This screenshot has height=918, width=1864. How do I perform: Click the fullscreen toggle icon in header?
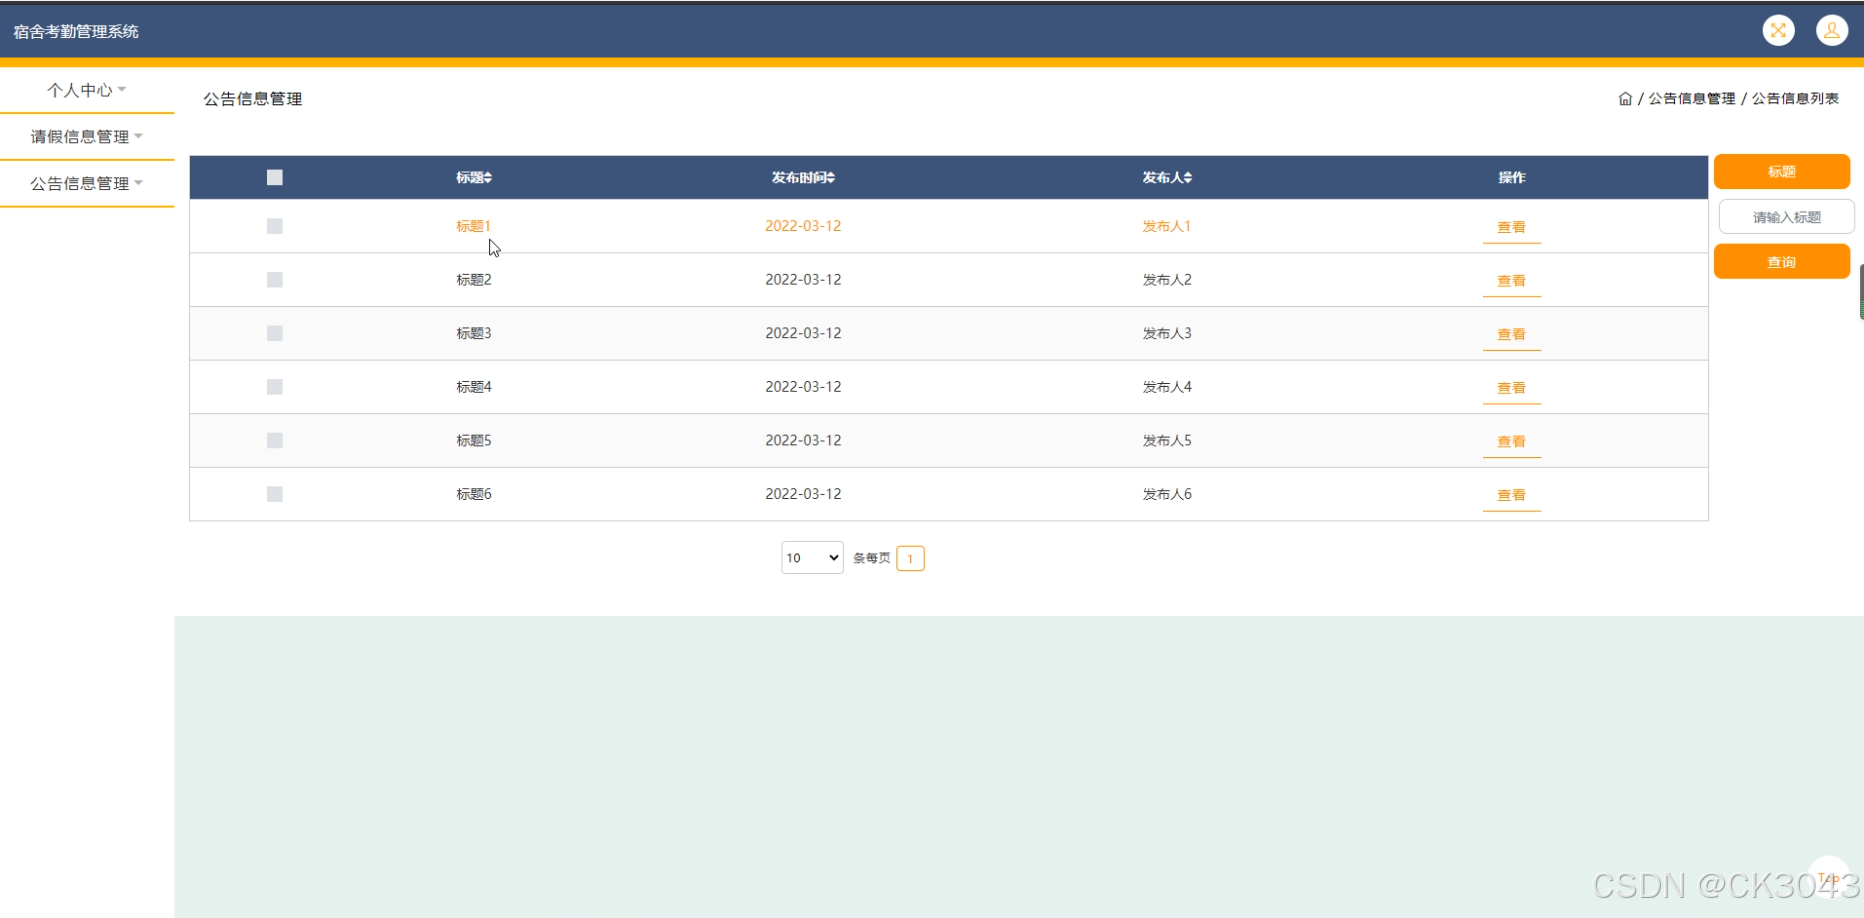click(x=1778, y=31)
